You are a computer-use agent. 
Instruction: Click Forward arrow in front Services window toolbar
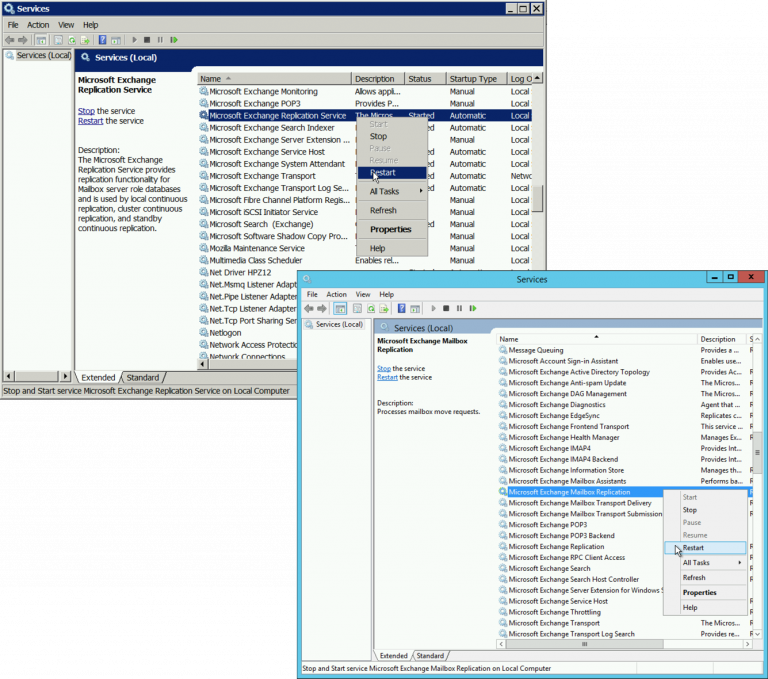click(x=322, y=309)
